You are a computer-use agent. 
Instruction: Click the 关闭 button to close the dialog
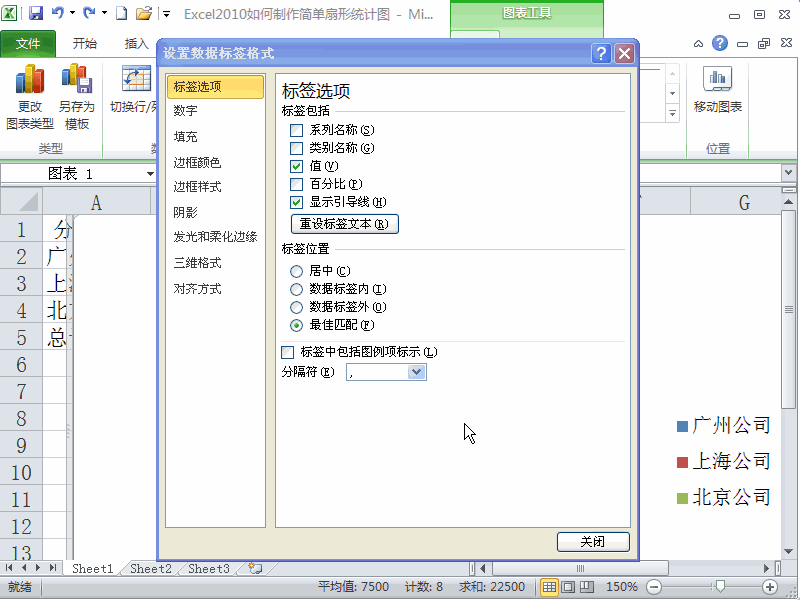[x=592, y=542]
